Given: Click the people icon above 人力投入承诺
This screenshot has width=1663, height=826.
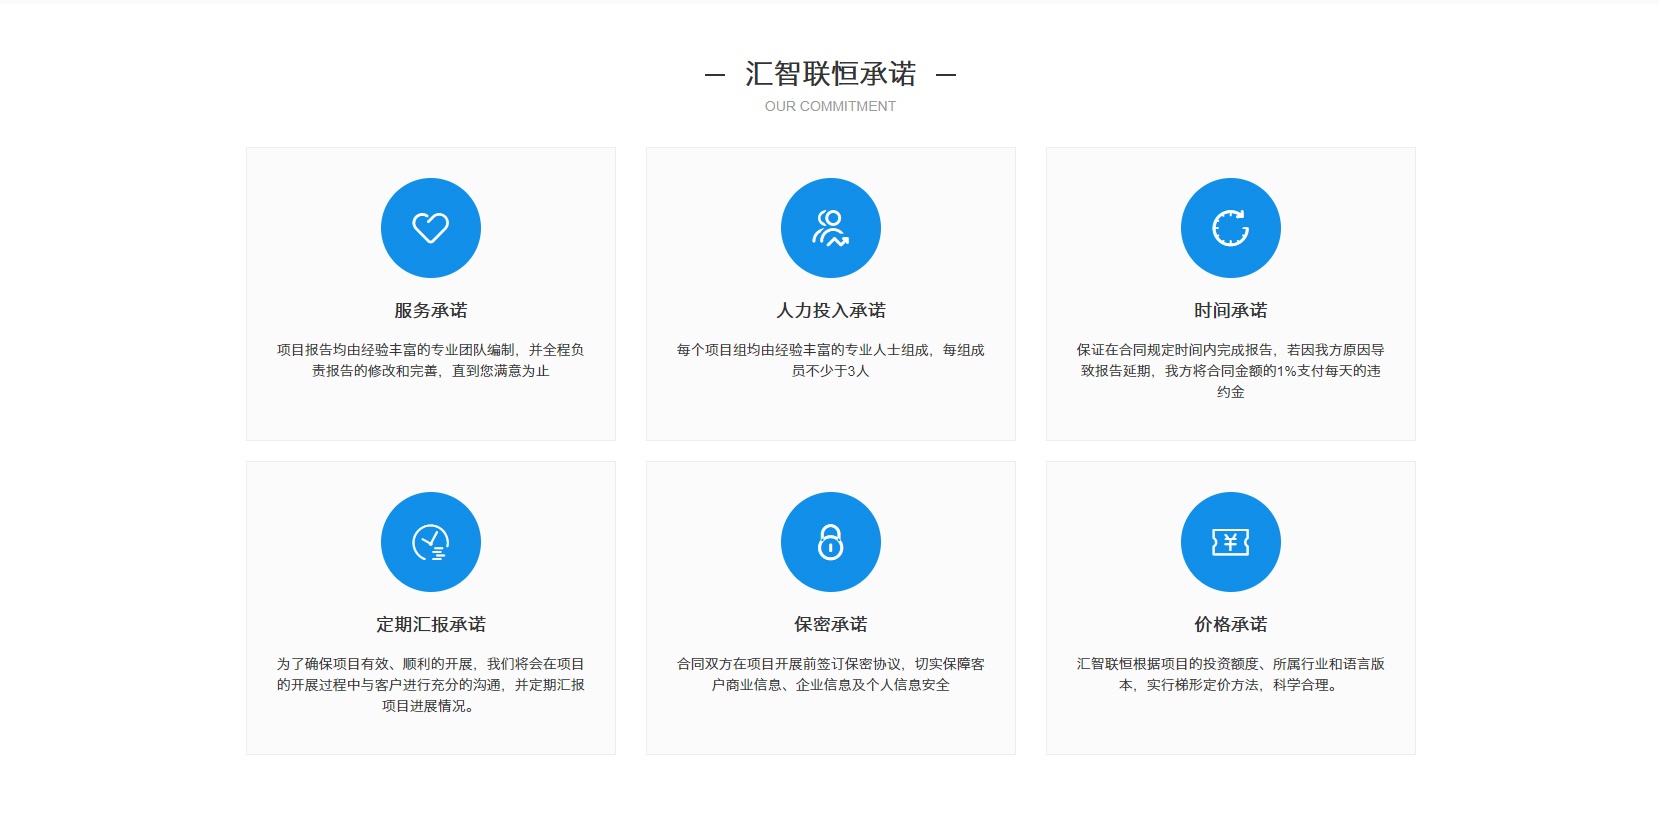Looking at the screenshot, I should 831,228.
